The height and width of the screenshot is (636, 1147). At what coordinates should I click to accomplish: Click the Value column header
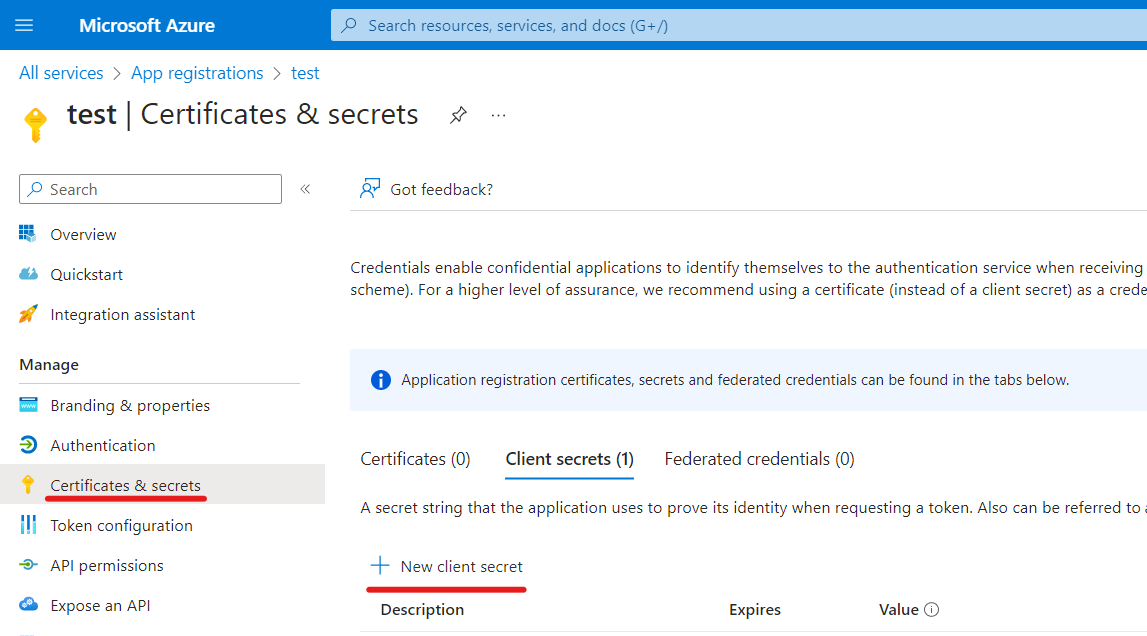(x=898, y=610)
